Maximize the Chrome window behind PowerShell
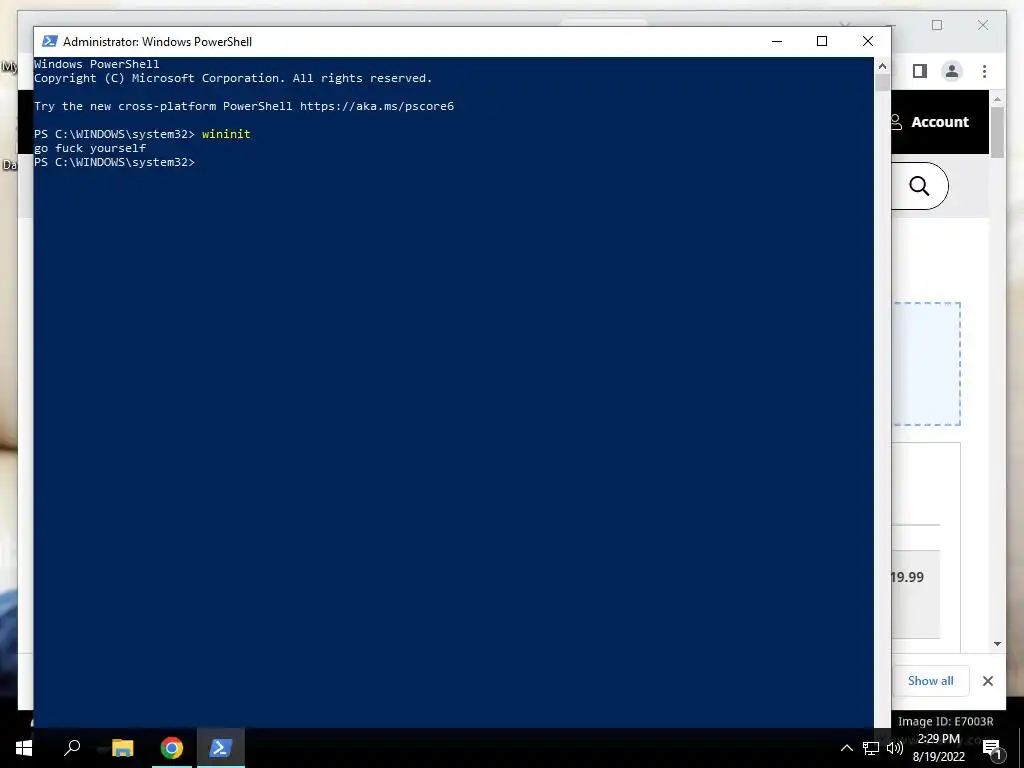The image size is (1024, 768). [x=937, y=25]
